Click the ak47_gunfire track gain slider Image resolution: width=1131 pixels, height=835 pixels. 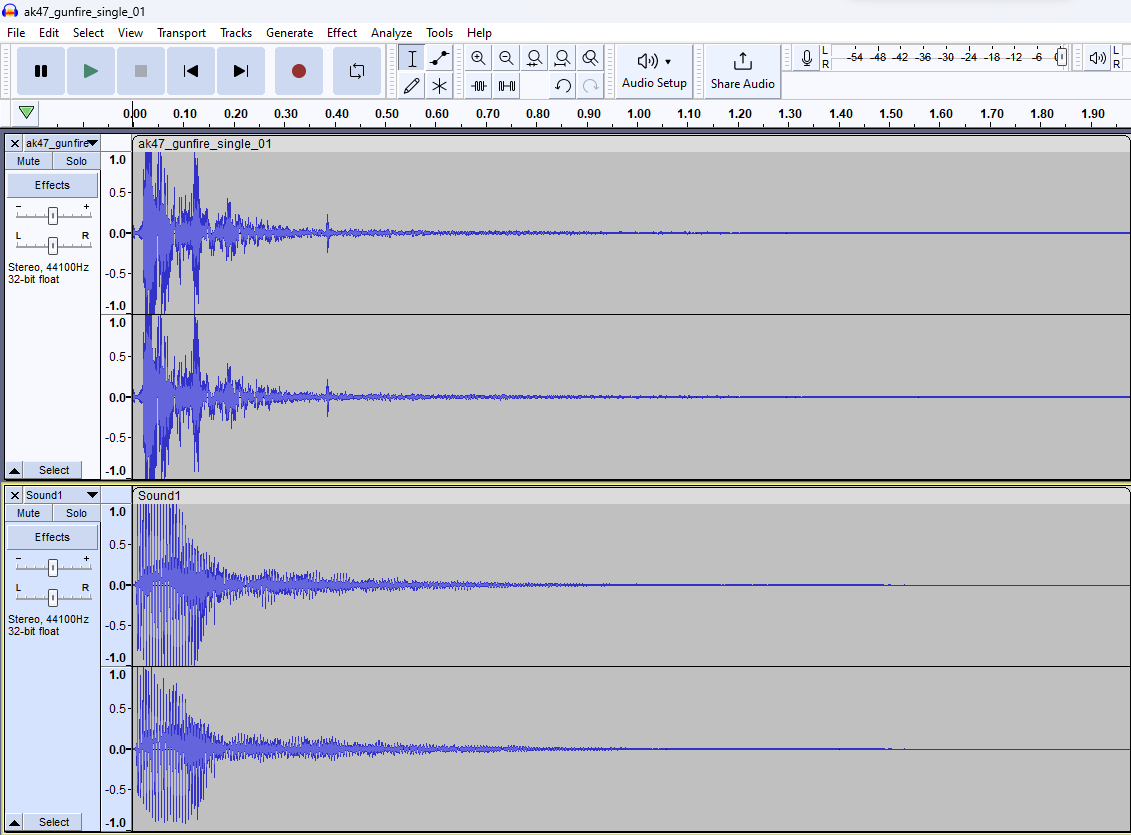click(x=53, y=215)
